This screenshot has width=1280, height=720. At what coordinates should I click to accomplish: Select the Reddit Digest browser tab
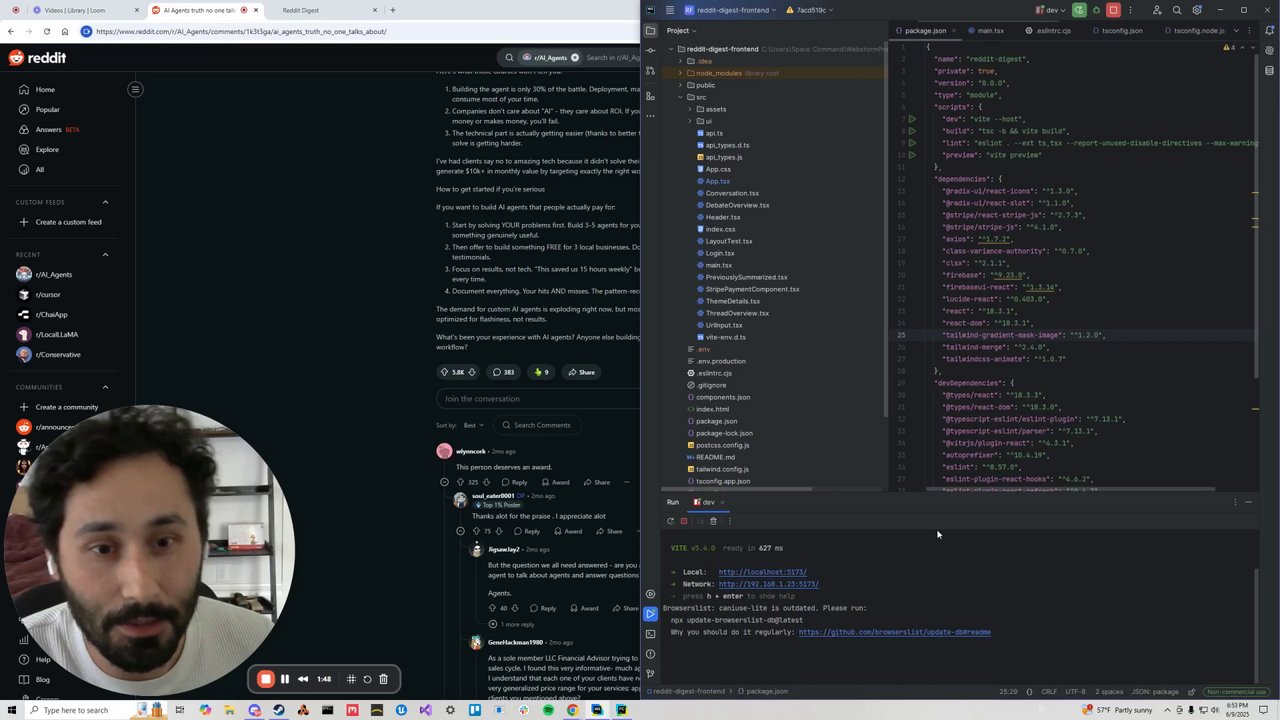pyautogui.click(x=318, y=10)
